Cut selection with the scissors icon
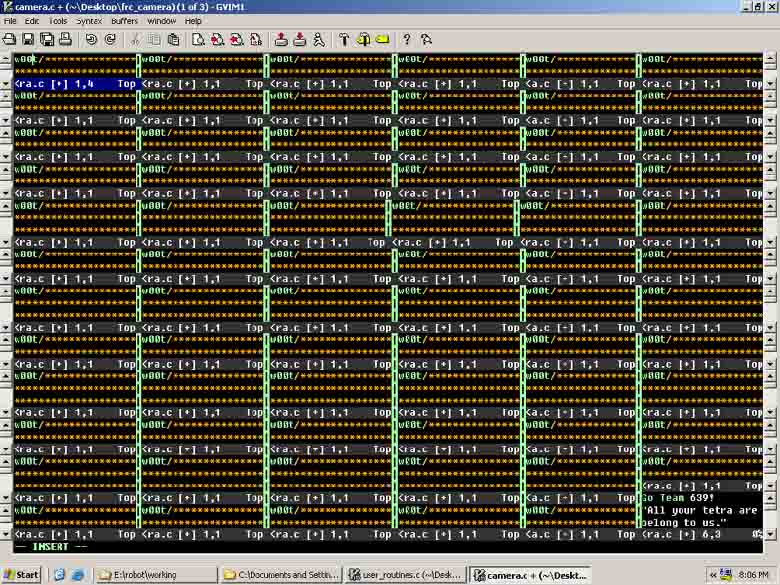Screen dimensions: 780x585 (x=135, y=39)
